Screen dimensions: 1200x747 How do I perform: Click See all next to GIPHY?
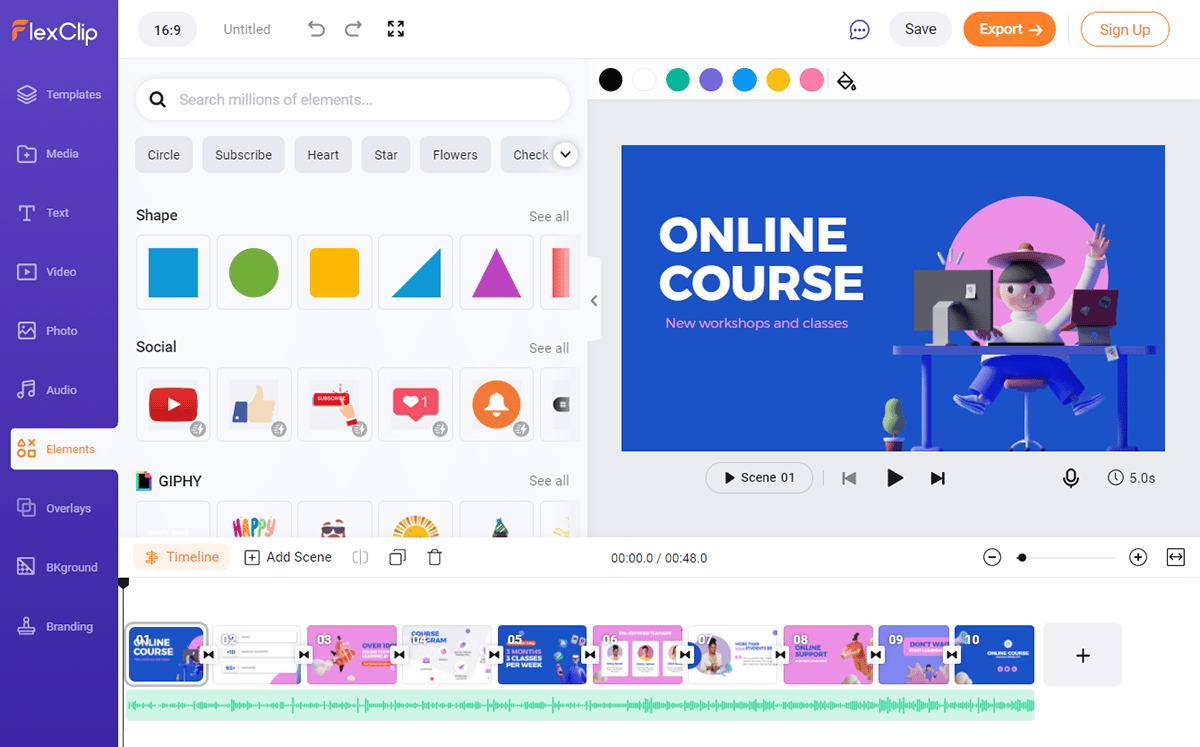549,480
